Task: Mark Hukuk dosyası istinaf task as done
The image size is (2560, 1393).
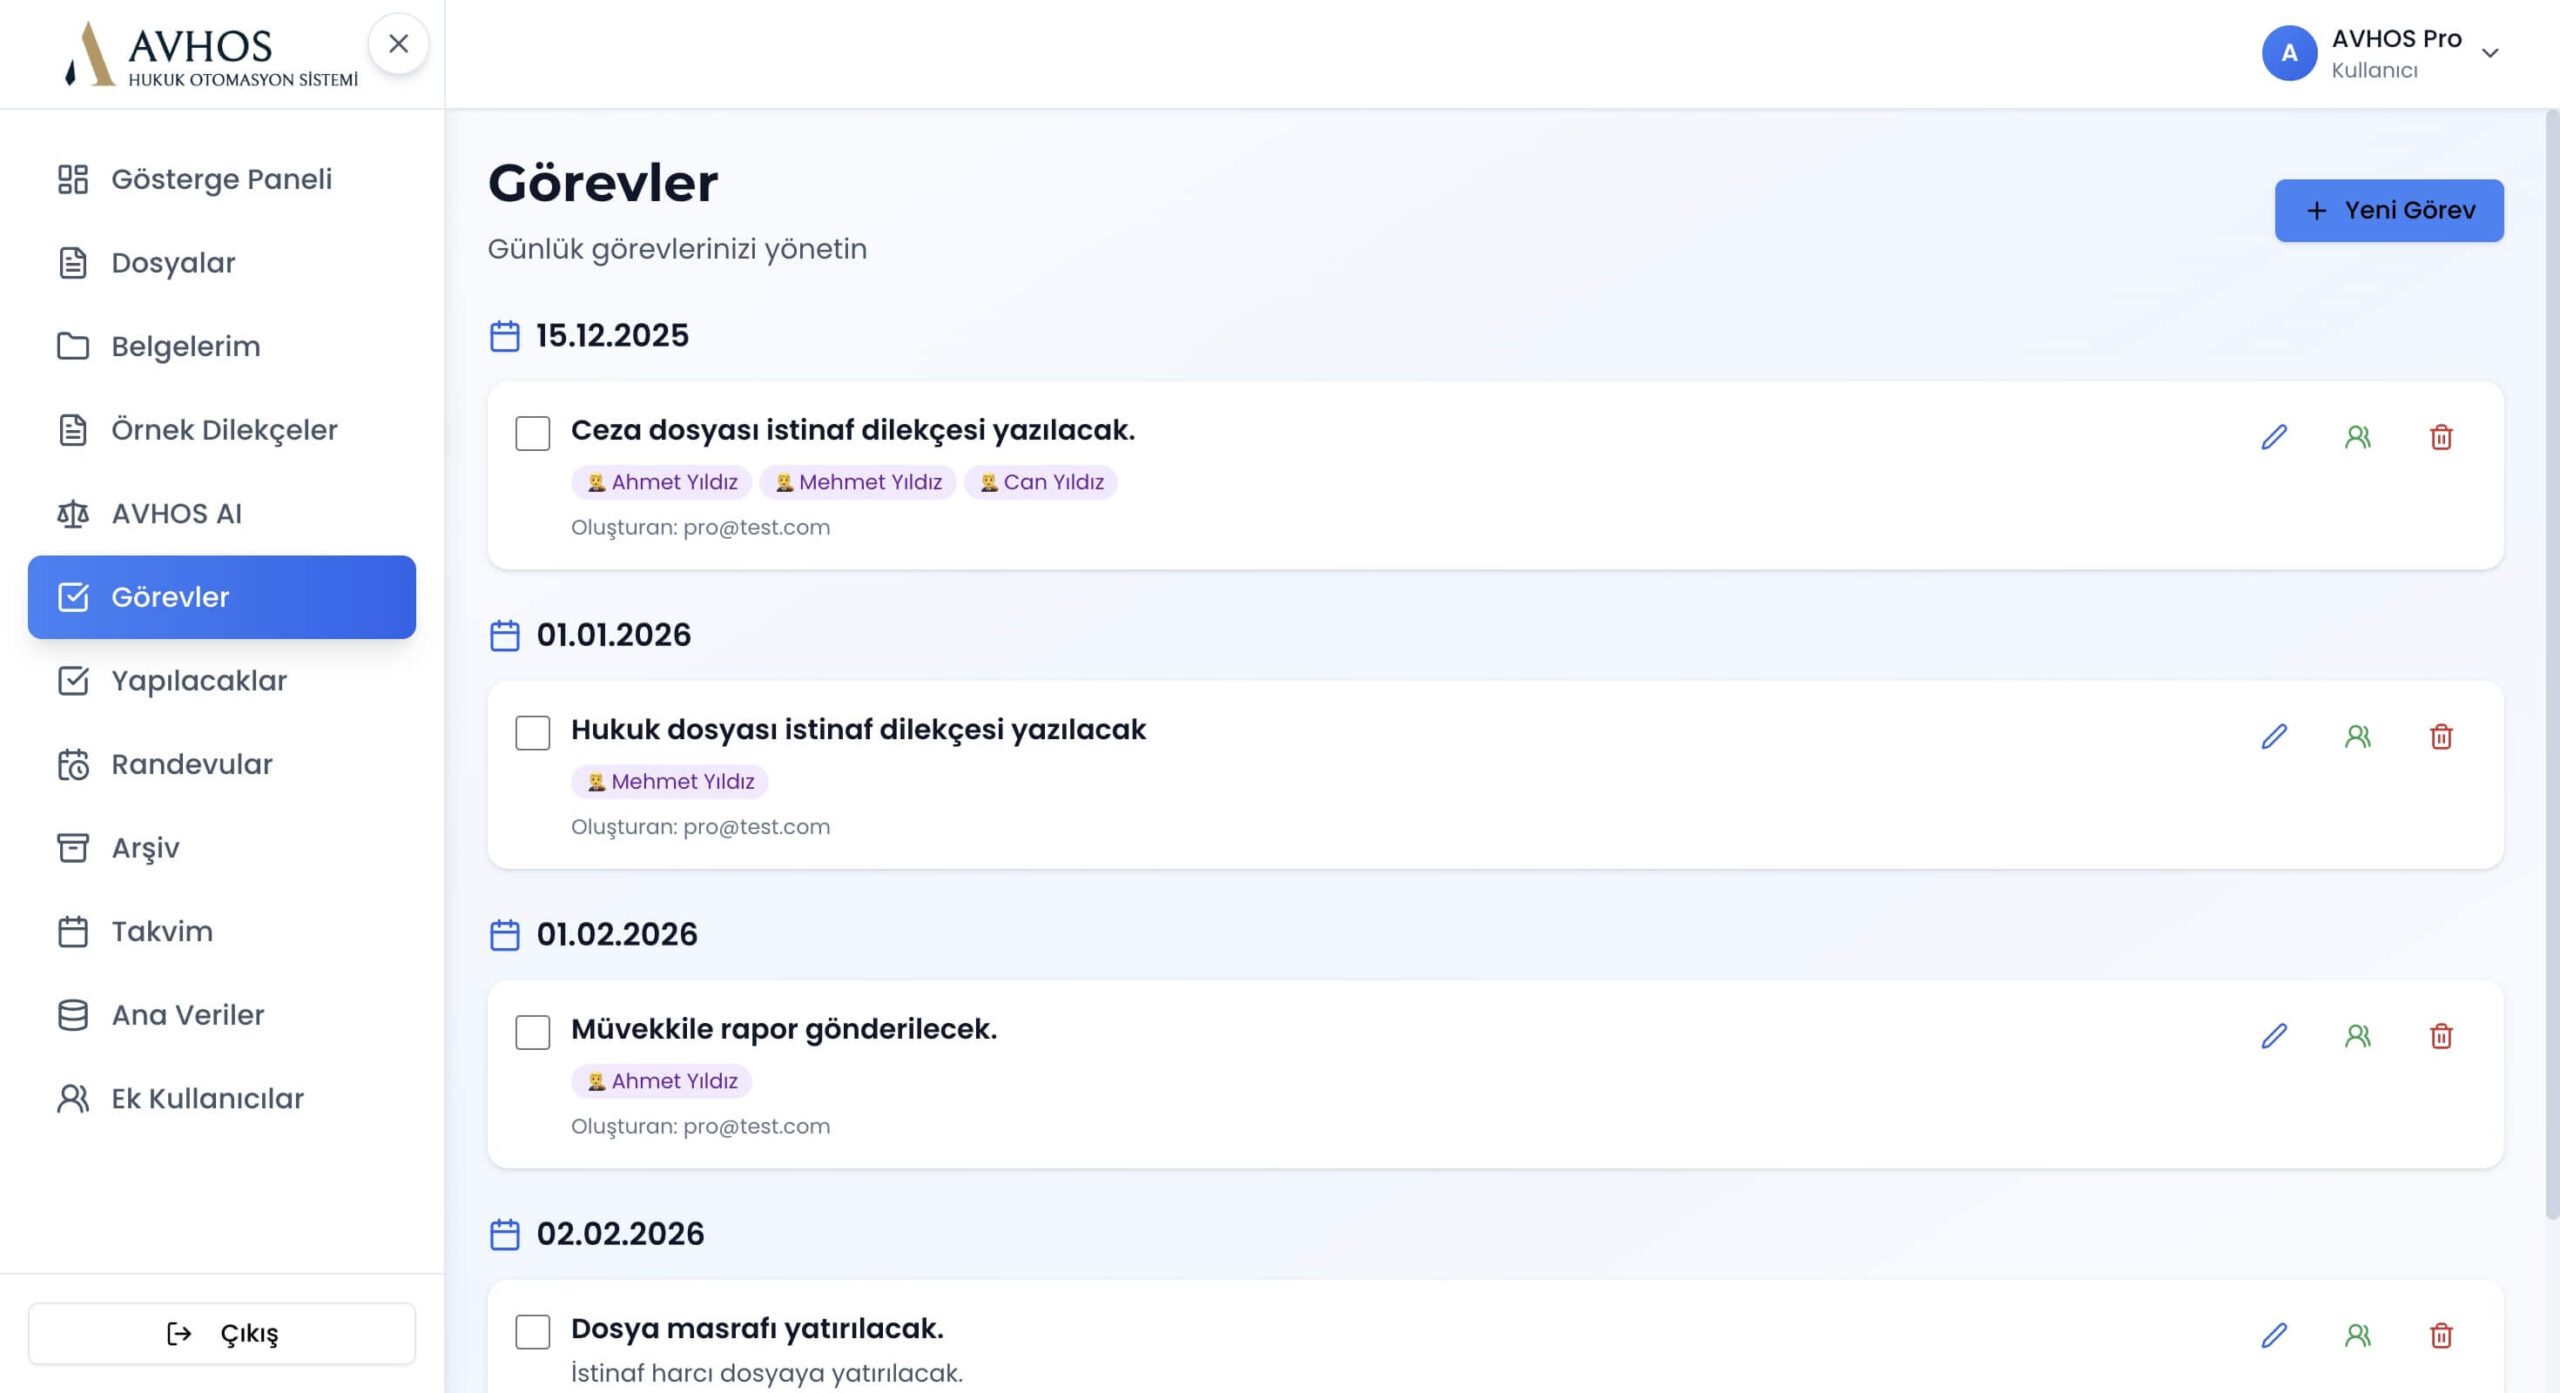Action: click(532, 733)
